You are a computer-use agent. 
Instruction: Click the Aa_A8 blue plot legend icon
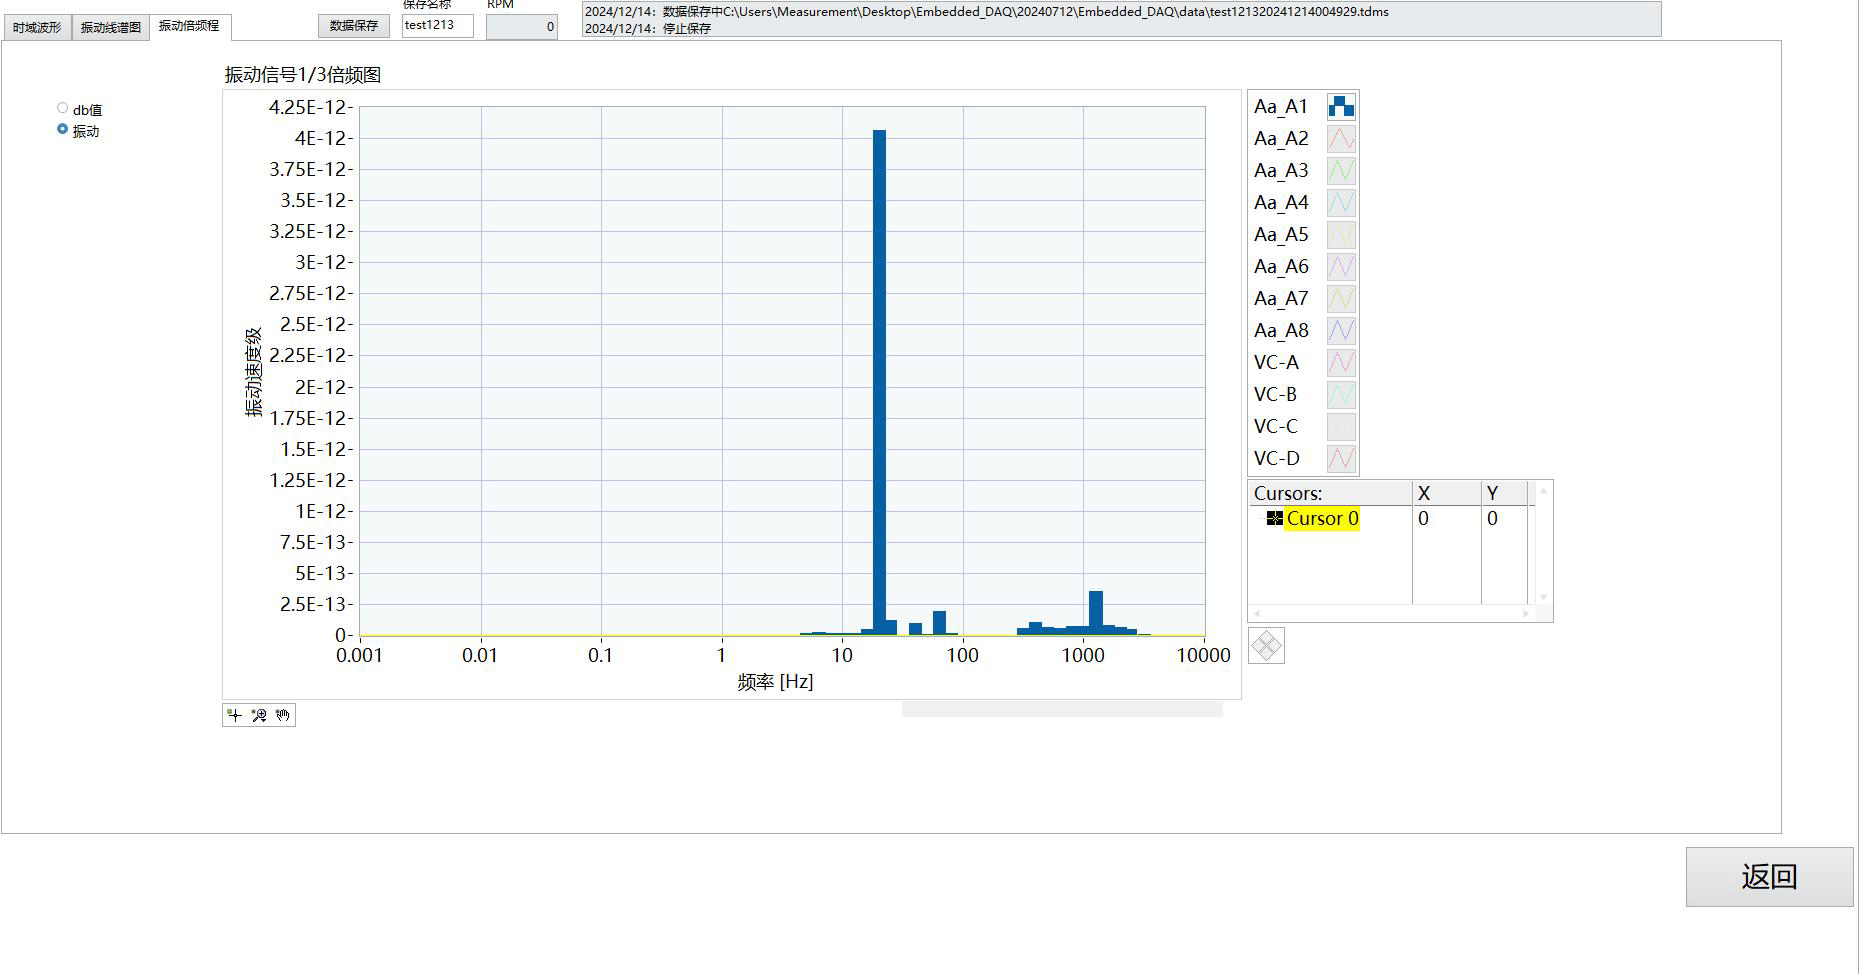(1341, 330)
